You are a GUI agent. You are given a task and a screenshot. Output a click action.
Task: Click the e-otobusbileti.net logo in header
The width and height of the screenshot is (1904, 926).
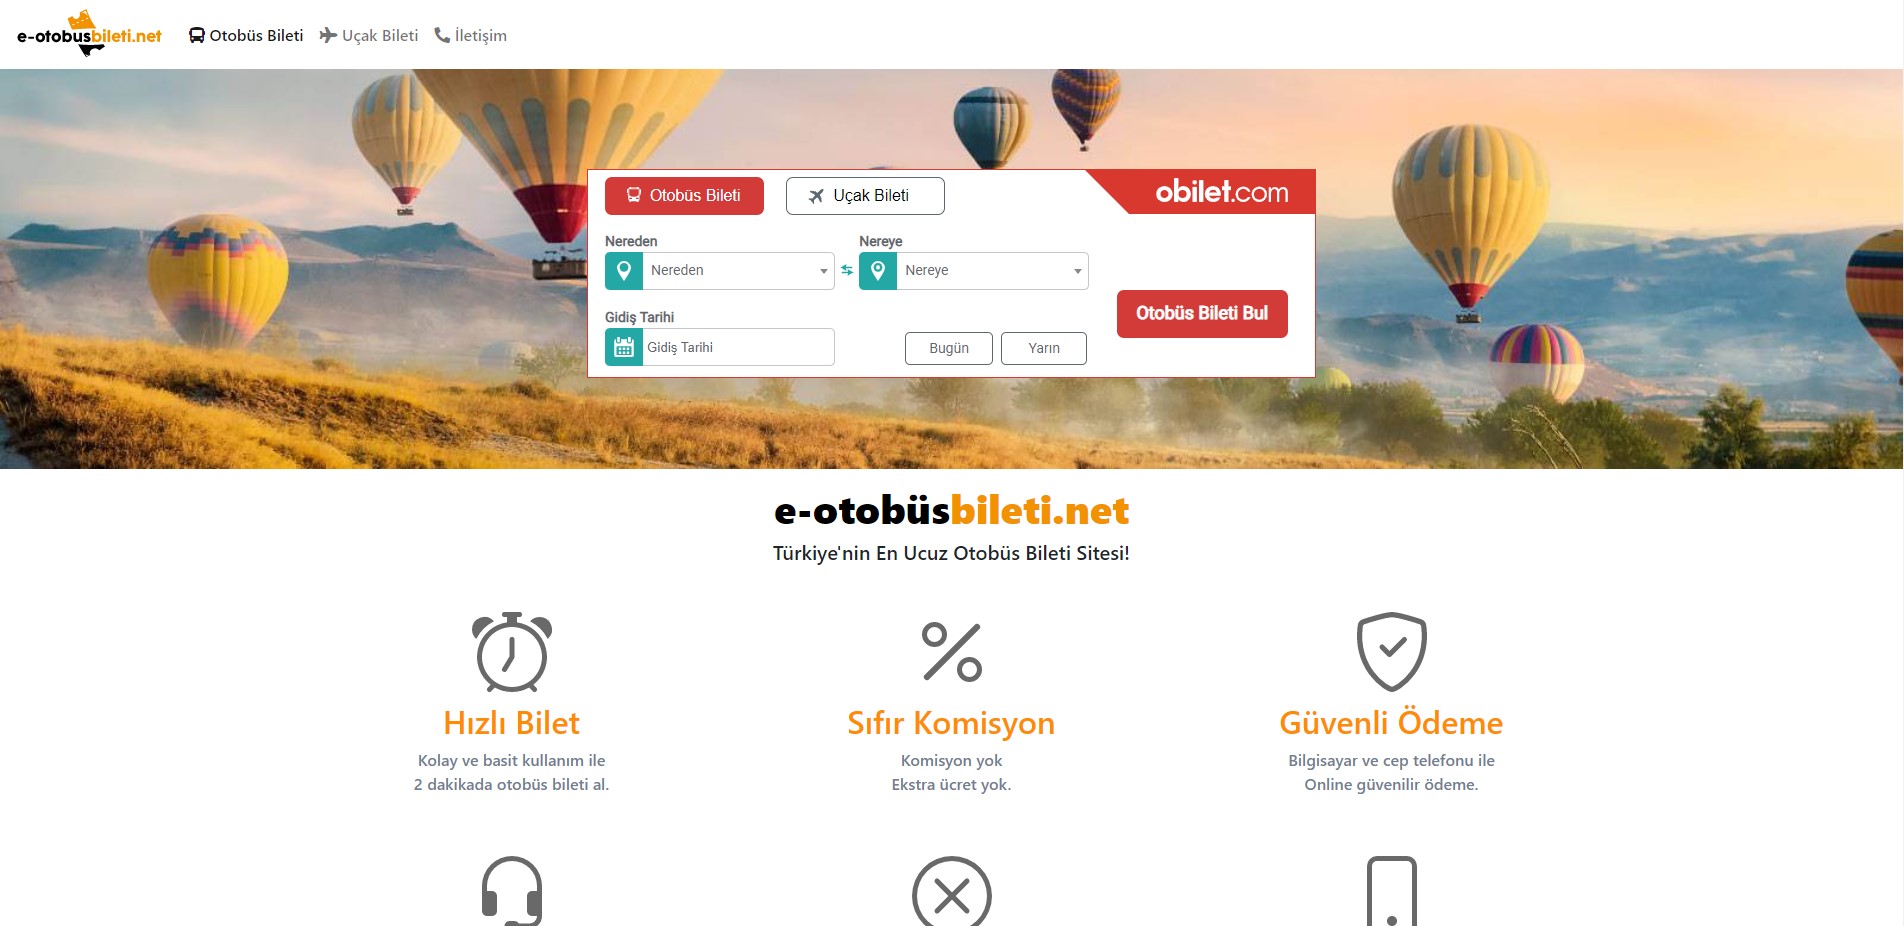pos(89,34)
